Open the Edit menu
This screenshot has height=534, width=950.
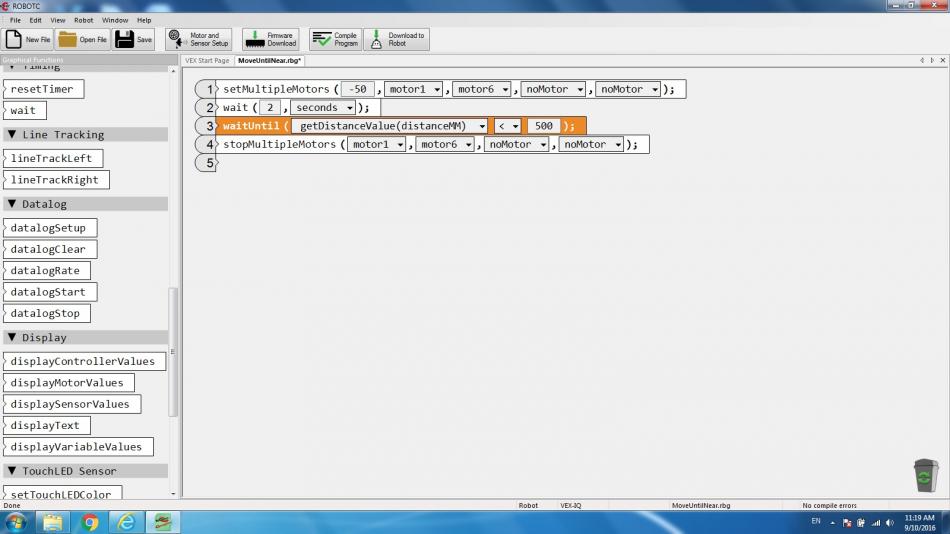tap(36, 20)
